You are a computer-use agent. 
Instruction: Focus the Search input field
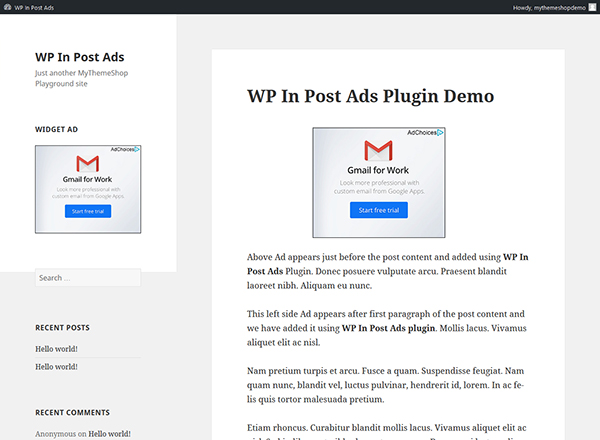click(x=88, y=278)
